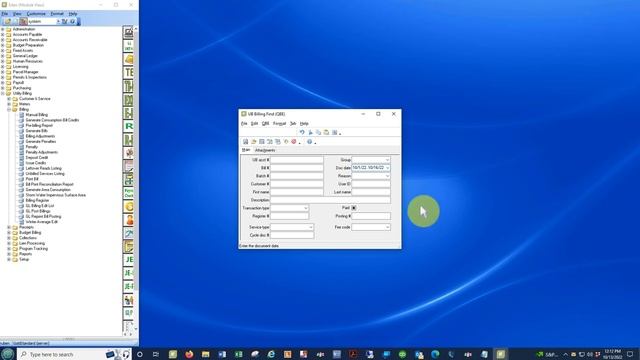640x360 pixels.
Task: Expand the Receipts folder
Action: coord(9,227)
